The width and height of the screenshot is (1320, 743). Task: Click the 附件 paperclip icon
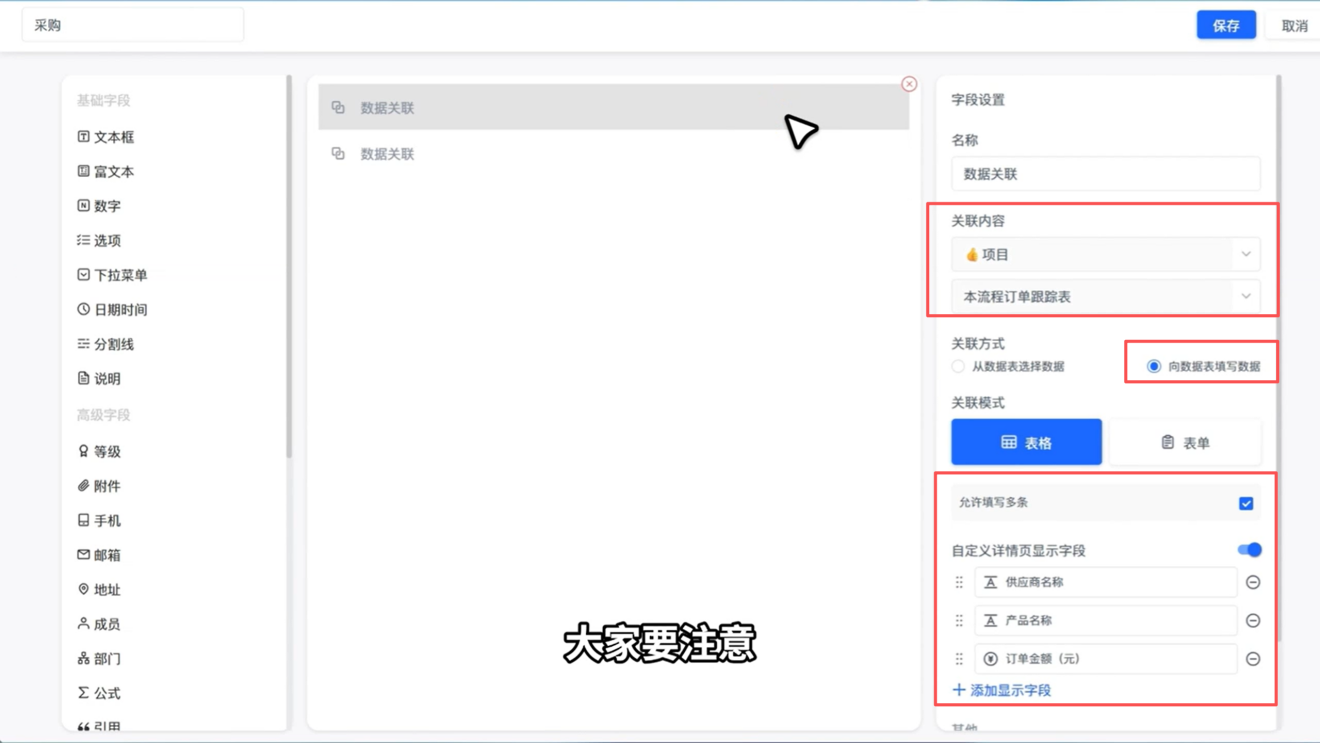tap(84, 486)
